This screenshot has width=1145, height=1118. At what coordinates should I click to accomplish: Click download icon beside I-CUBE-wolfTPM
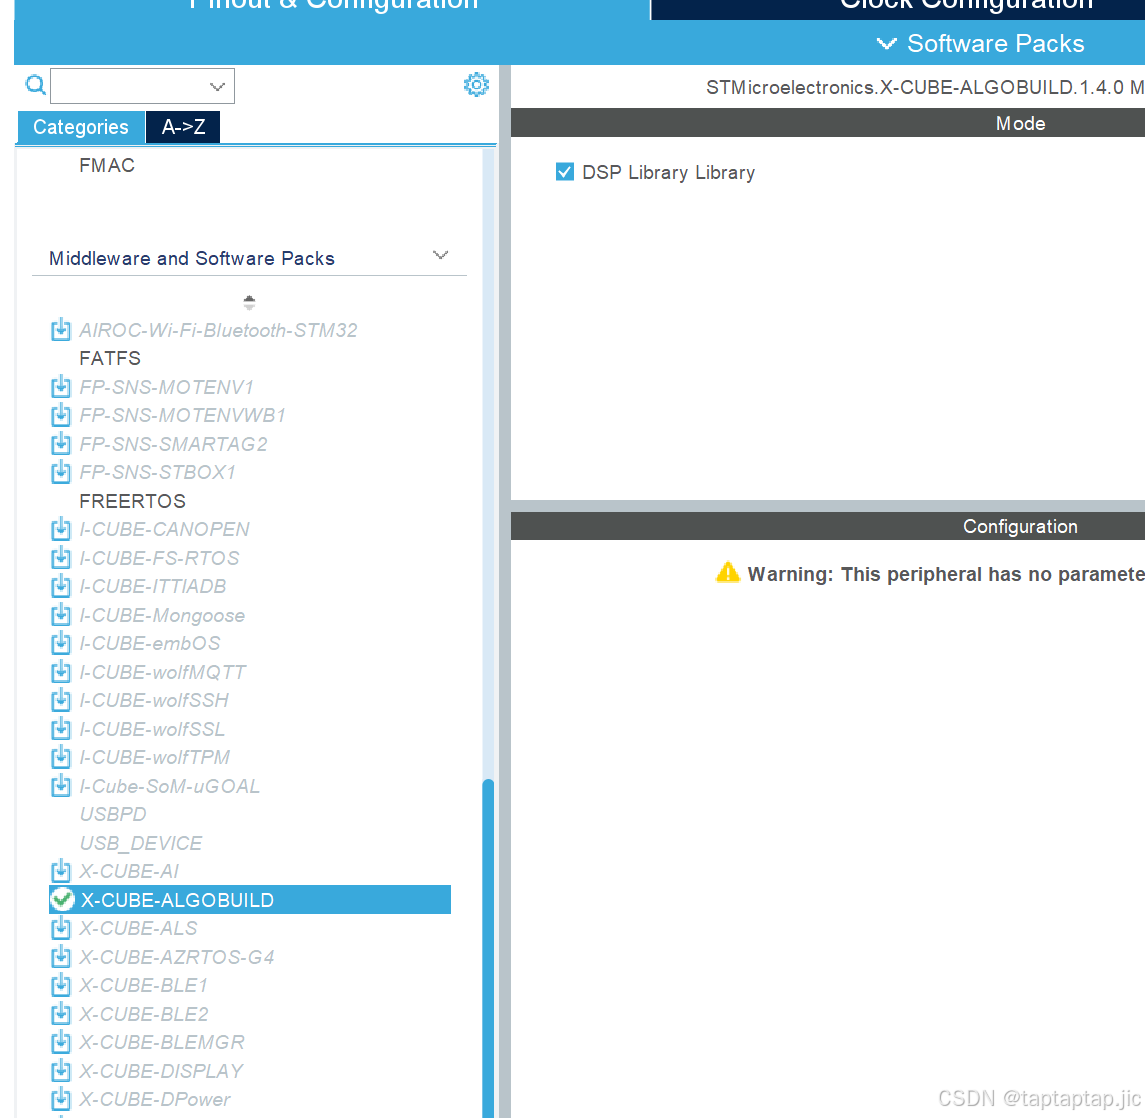coord(61,757)
